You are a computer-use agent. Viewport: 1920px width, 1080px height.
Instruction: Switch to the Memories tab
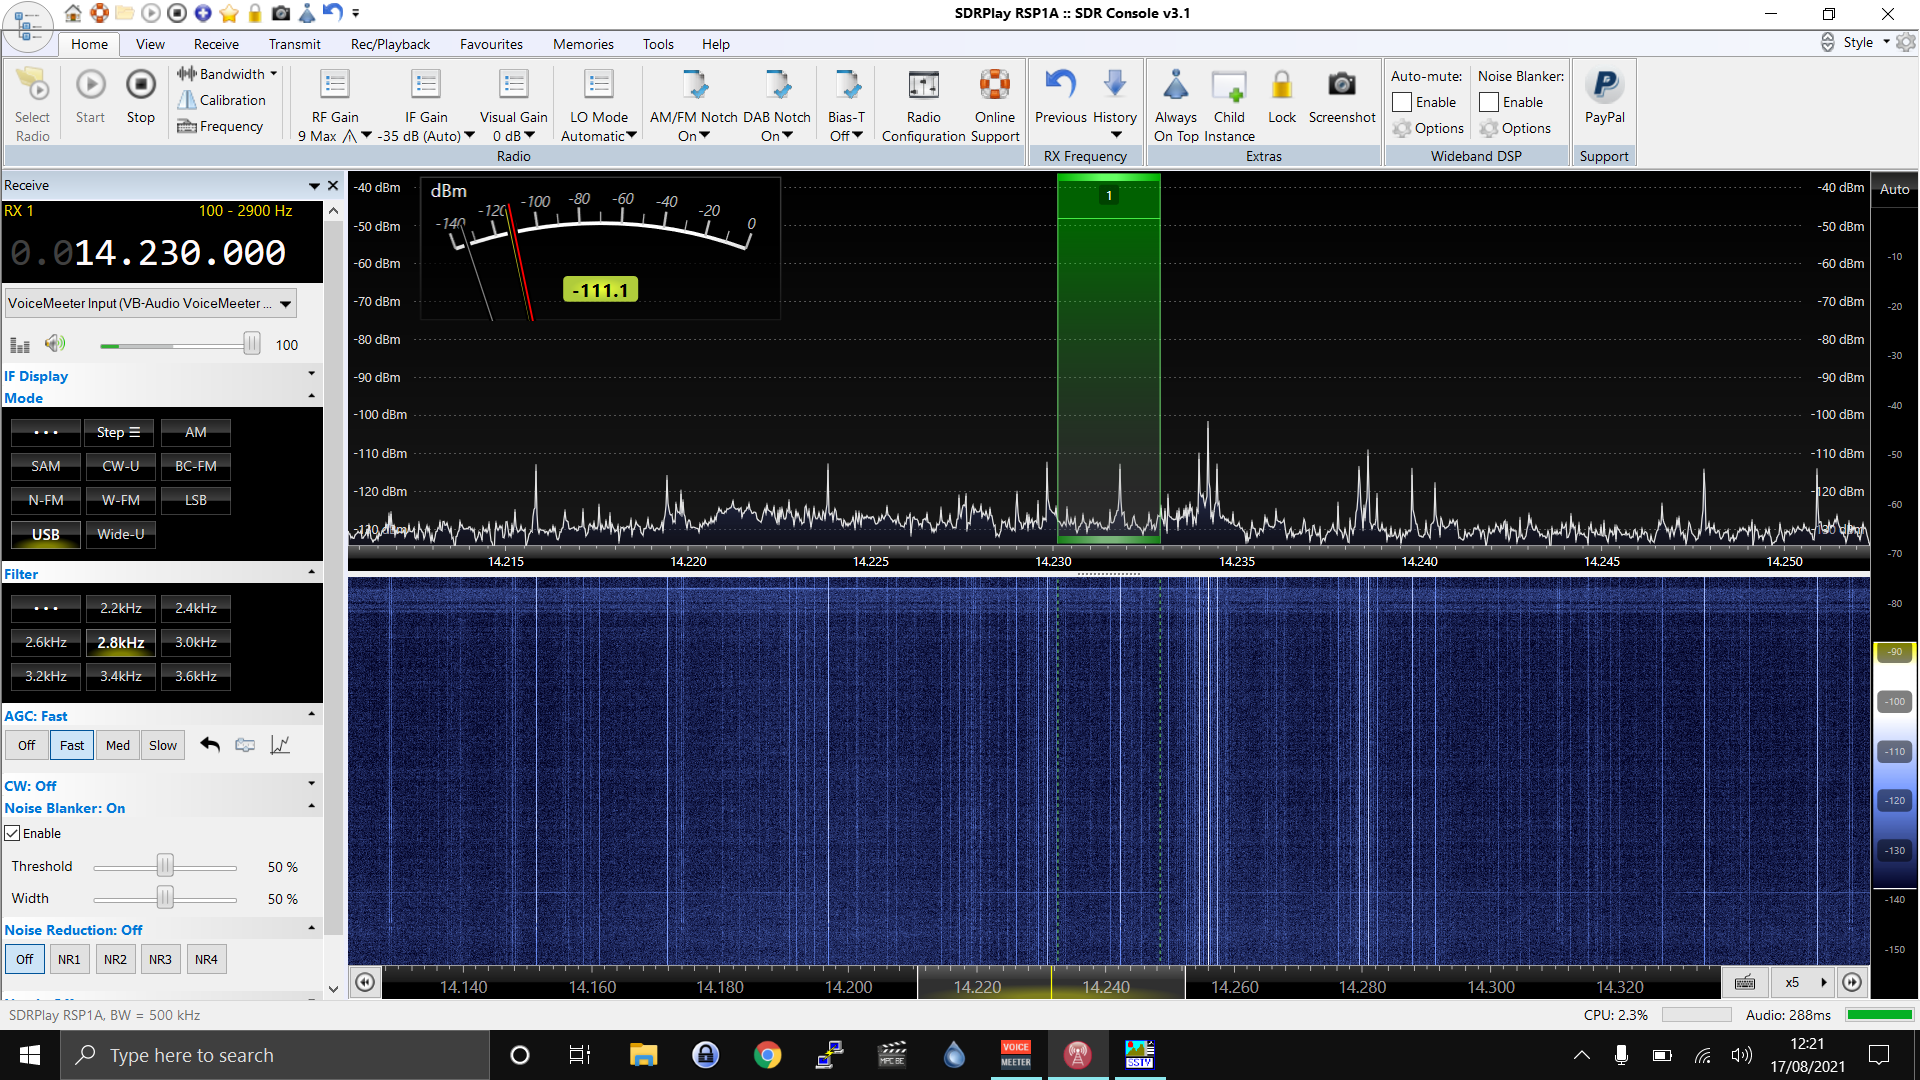[x=583, y=44]
